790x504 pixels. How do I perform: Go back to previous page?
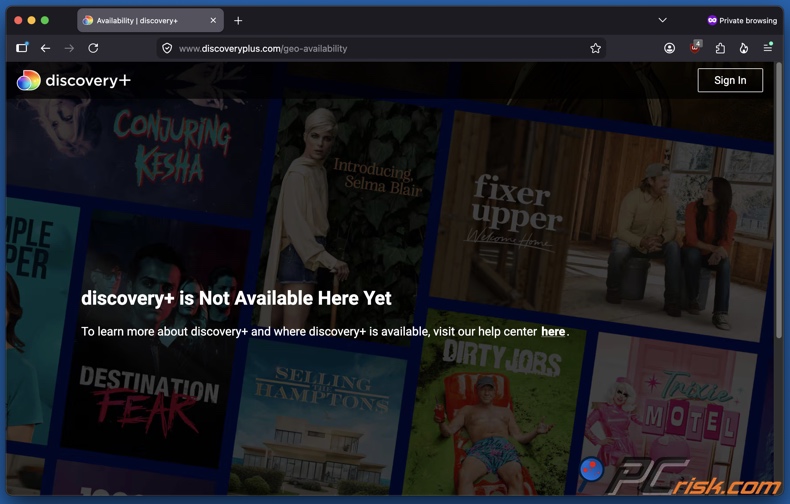pos(45,48)
